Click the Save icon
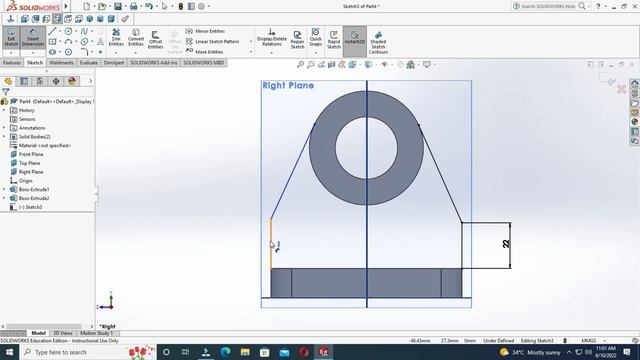This screenshot has height=360, width=640. pos(118,7)
